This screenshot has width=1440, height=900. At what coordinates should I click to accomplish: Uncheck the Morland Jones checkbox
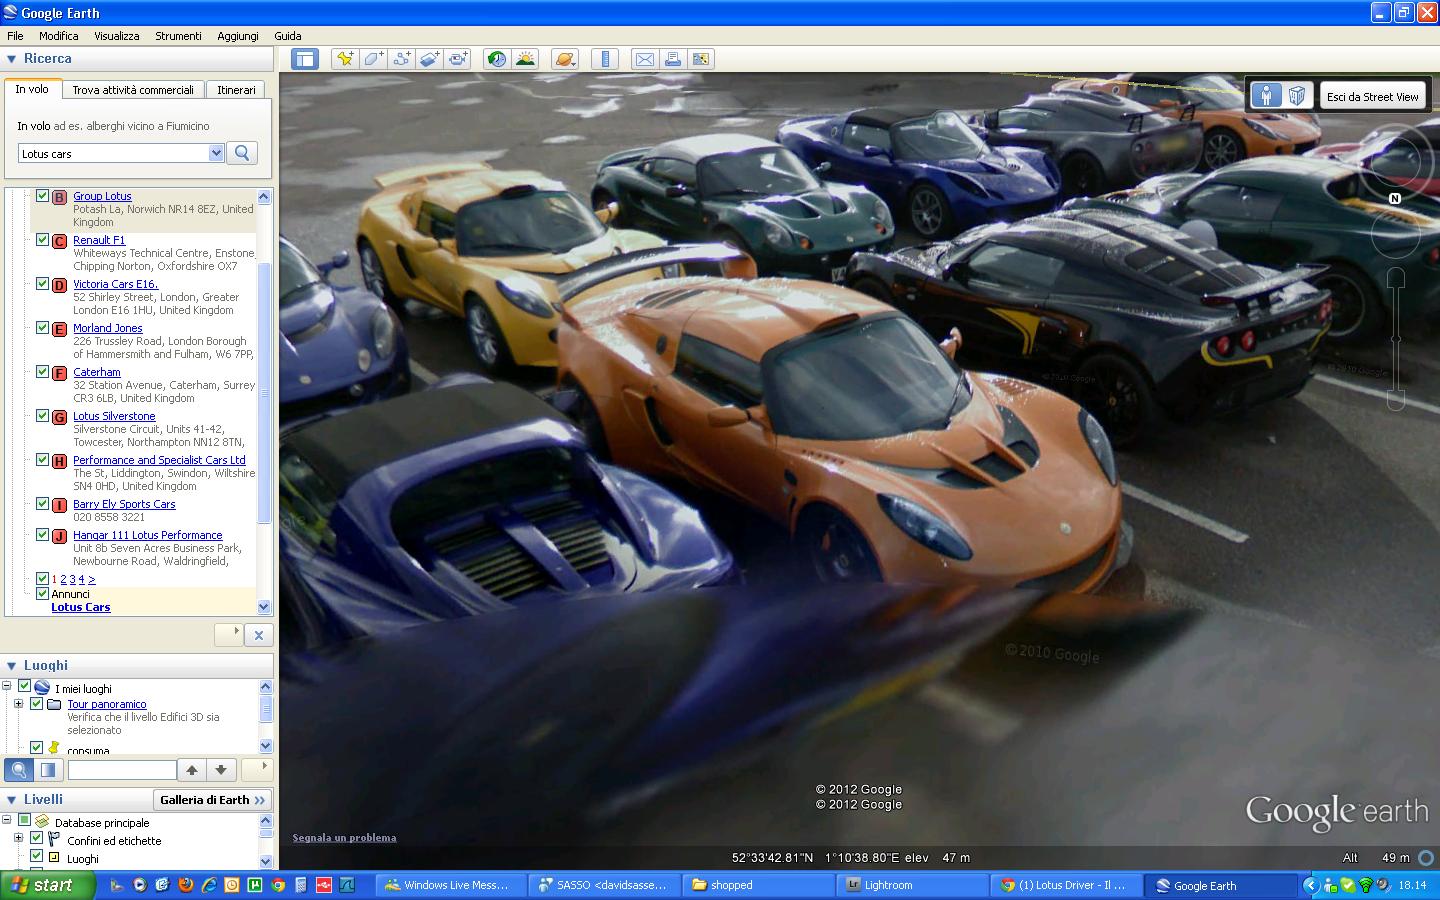coord(42,328)
